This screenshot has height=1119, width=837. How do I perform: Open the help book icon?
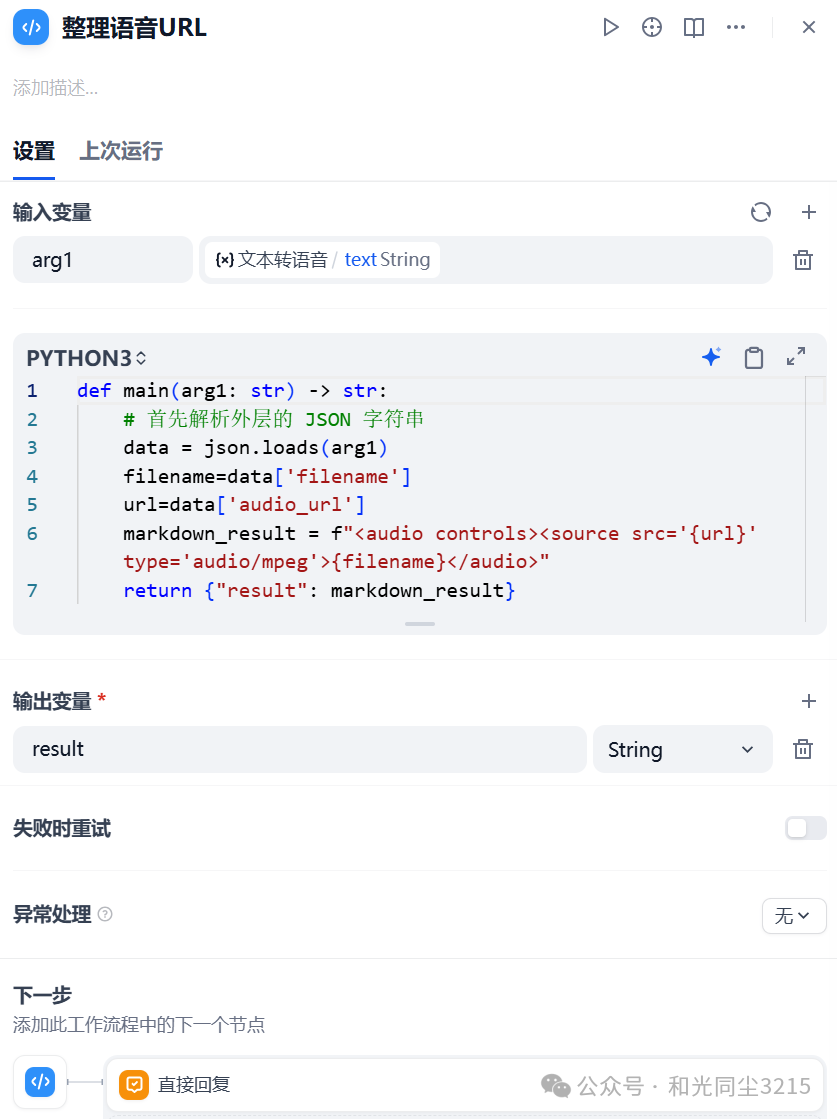694,28
